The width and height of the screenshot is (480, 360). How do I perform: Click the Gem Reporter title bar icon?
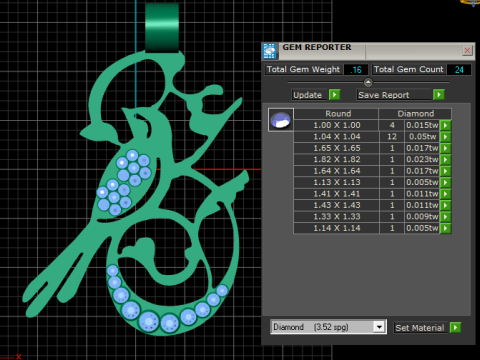point(269,51)
